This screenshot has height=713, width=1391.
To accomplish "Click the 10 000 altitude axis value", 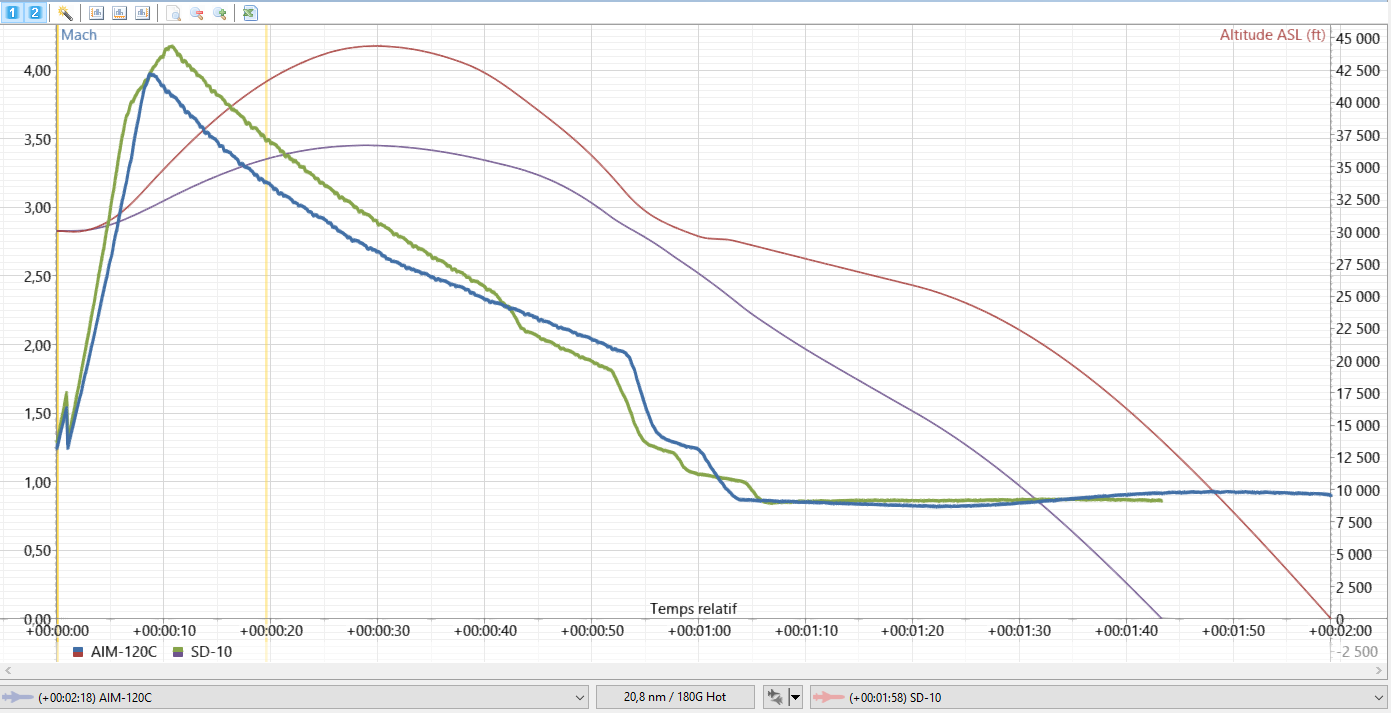I will click(1360, 490).
